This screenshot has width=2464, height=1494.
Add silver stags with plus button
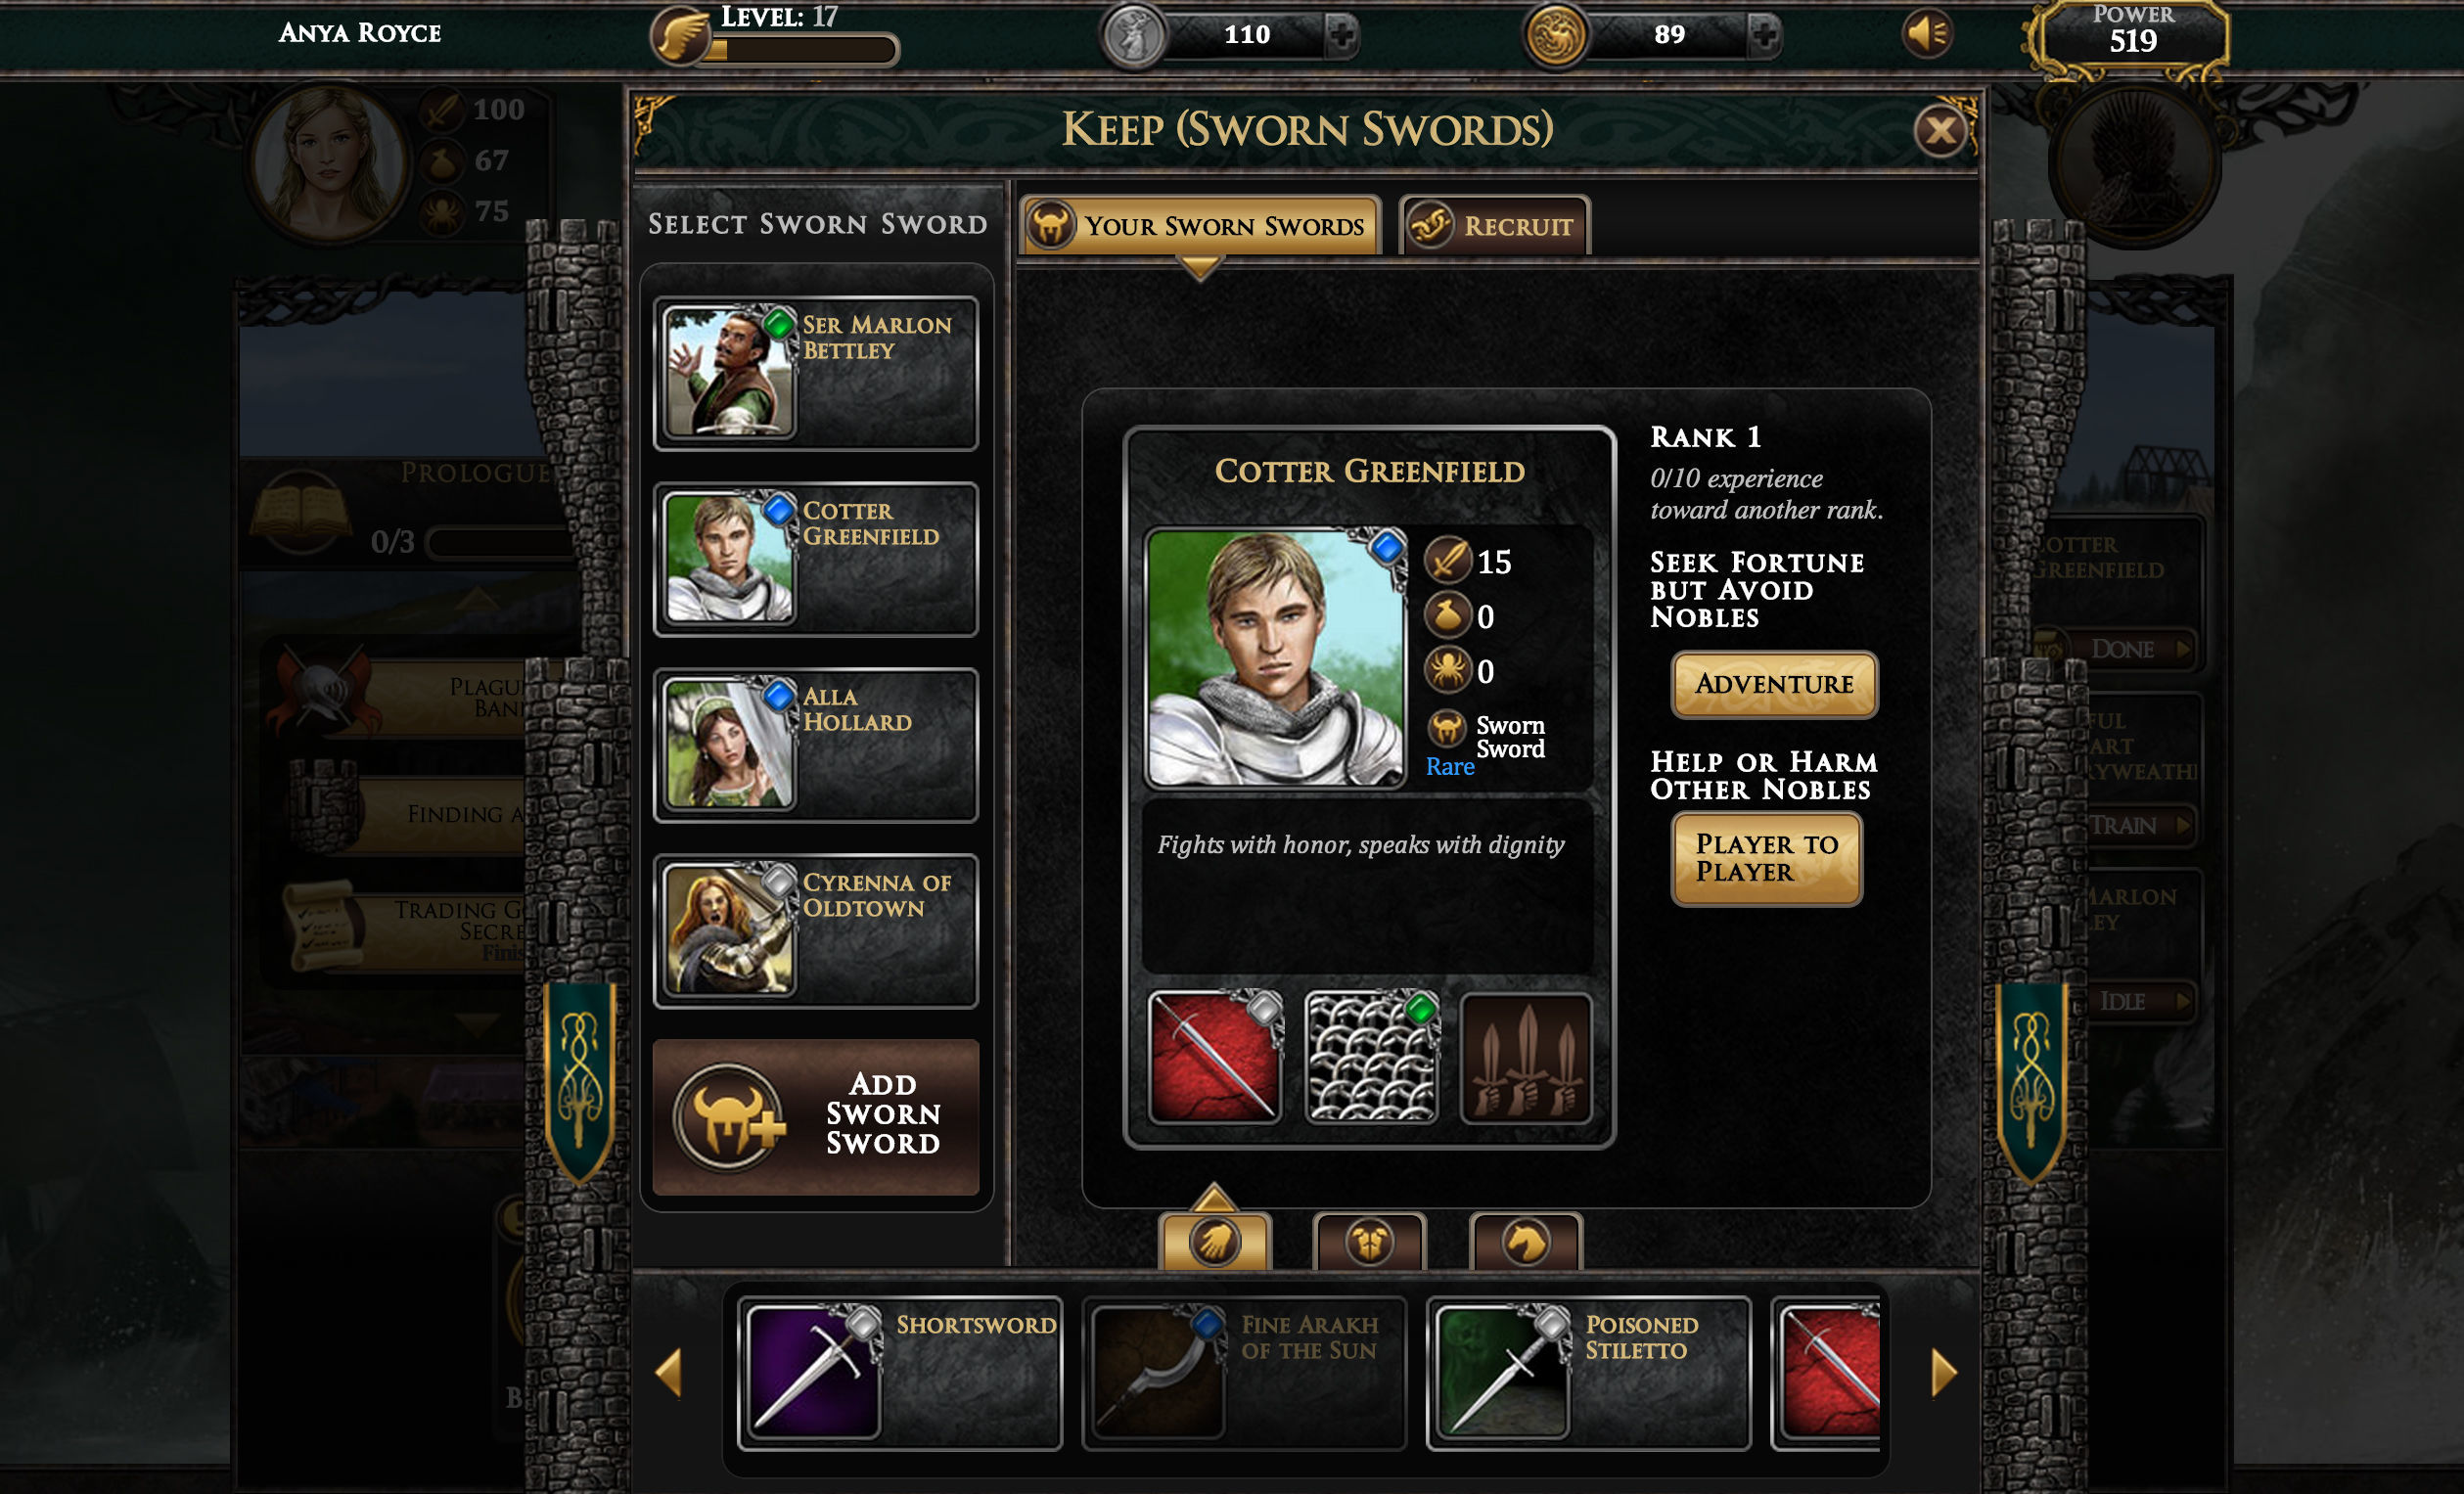[x=1341, y=35]
